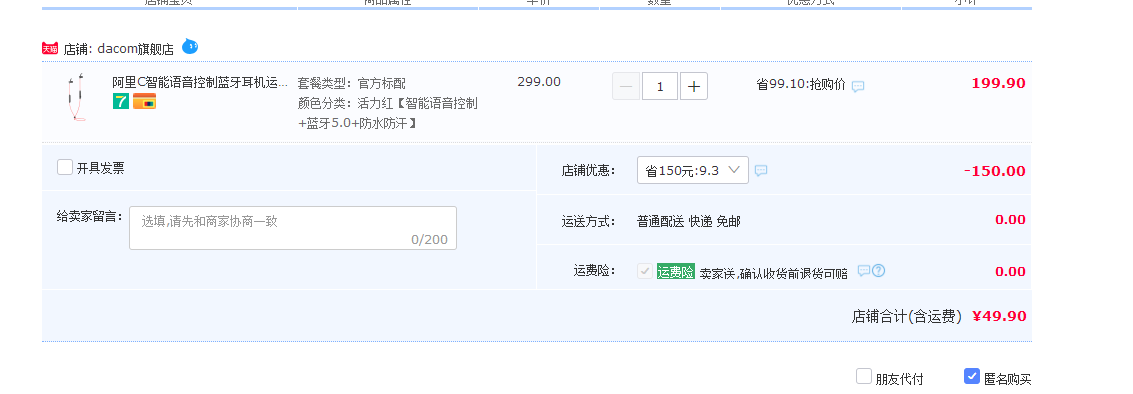Click the help question mark icon for 运费险
The height and width of the screenshot is (394, 1133).
coord(879,270)
